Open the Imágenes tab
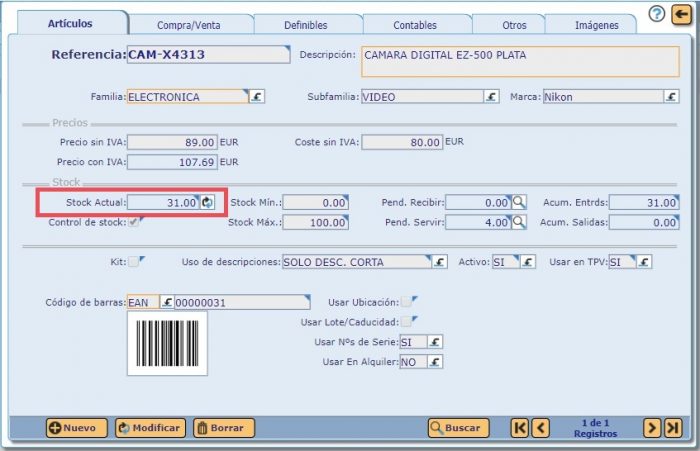The width and height of the screenshot is (700, 451). point(596,24)
